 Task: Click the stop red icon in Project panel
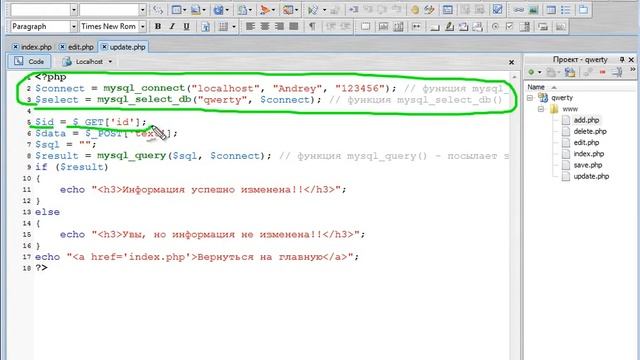point(602,72)
